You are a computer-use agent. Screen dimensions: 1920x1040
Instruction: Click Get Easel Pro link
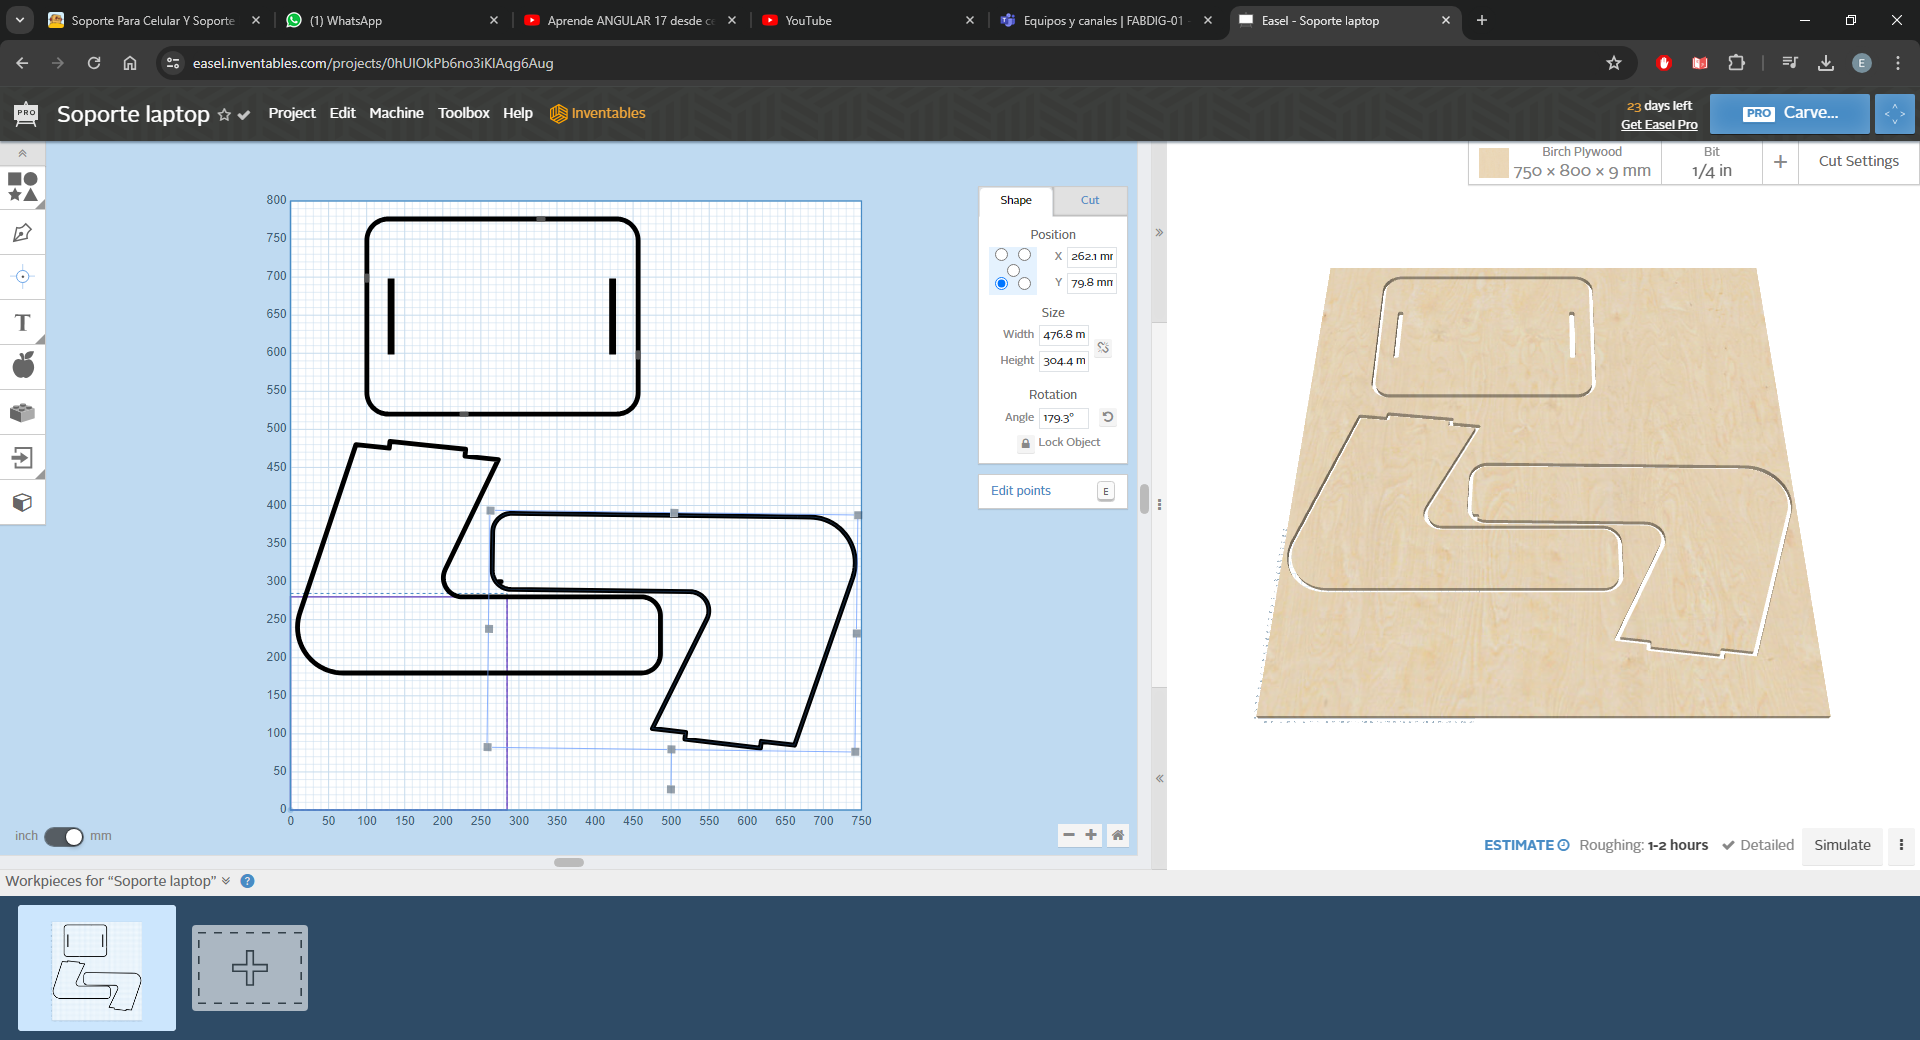click(1659, 125)
